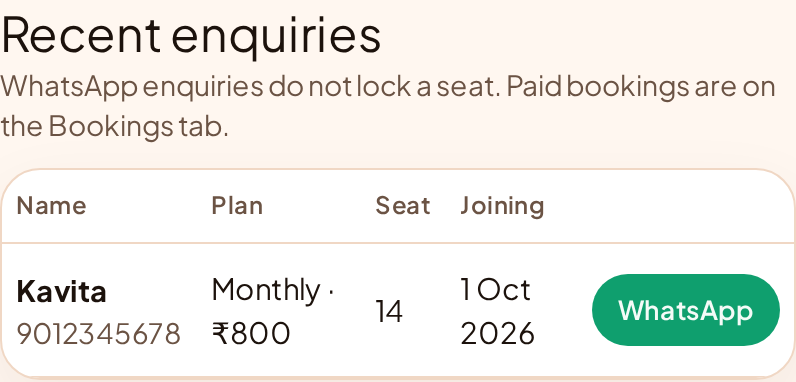
Task: Click the word Monthly in plan cell
Action: pos(266,291)
